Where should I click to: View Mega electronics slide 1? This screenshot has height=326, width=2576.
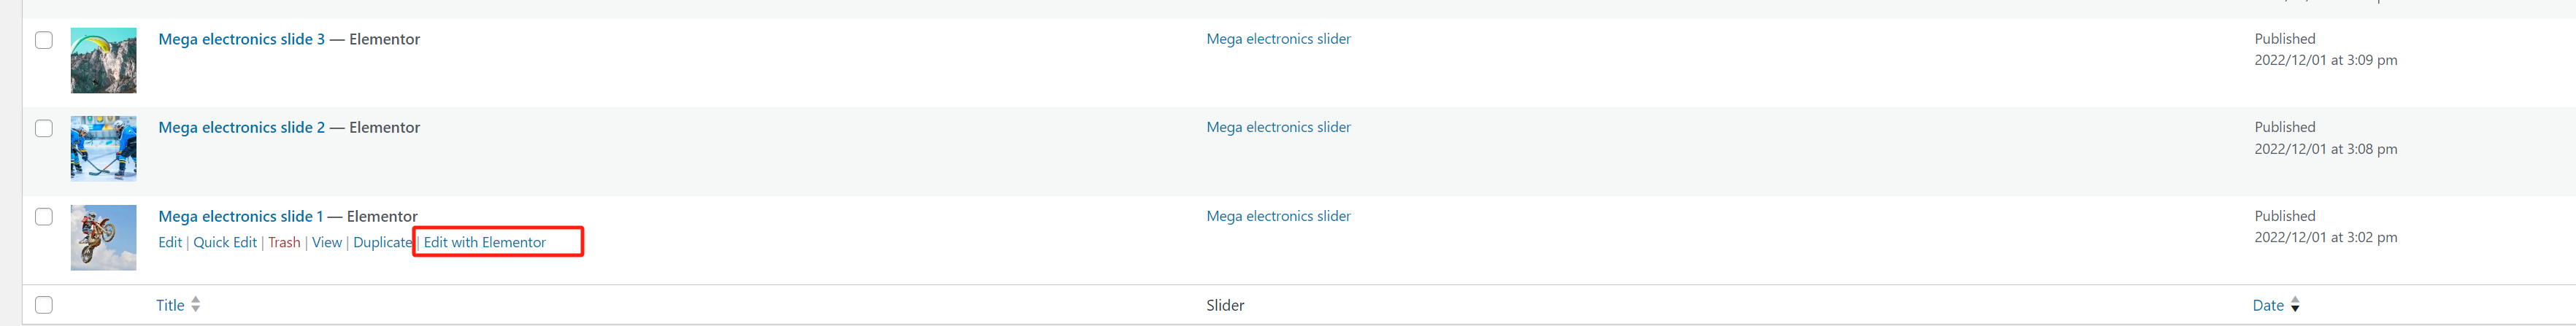click(x=327, y=242)
